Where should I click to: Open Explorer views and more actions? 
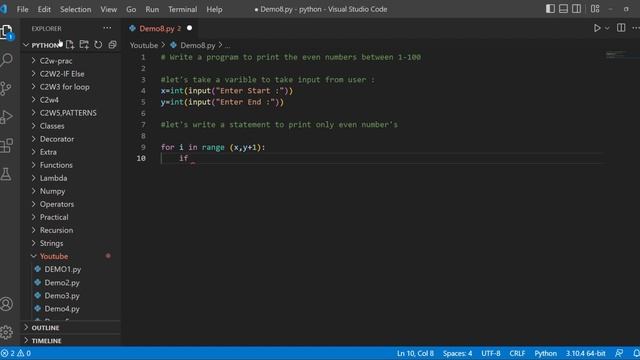point(107,28)
